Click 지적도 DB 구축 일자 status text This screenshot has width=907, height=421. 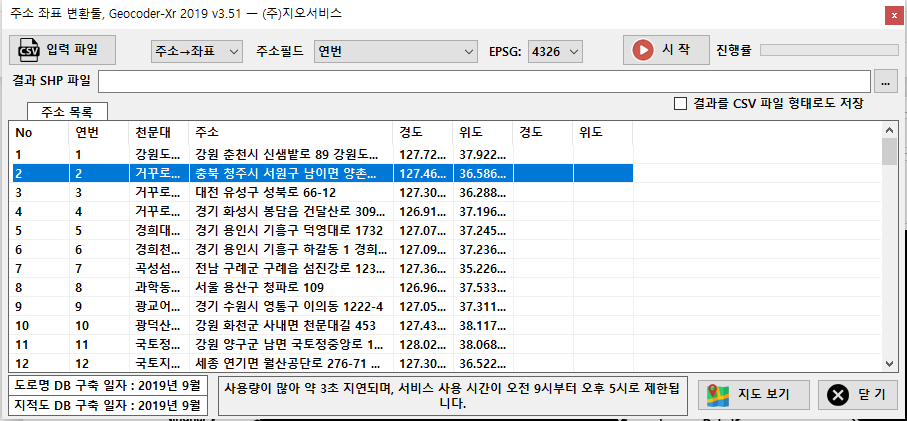(109, 405)
